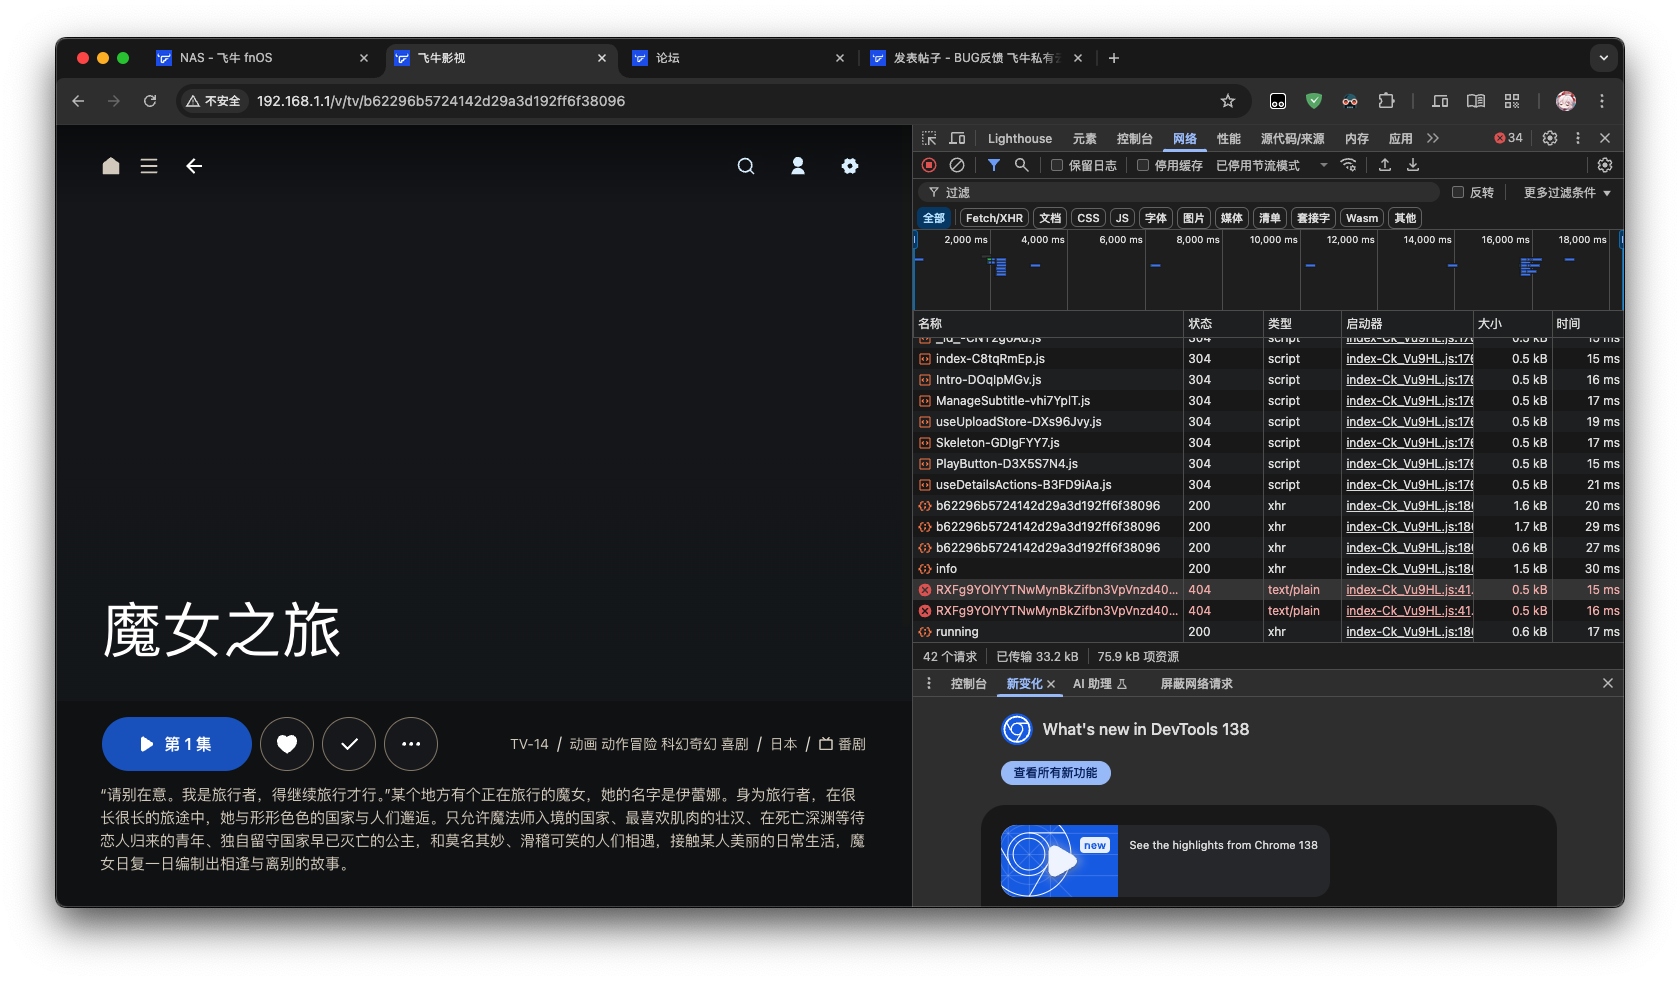1680x981 pixels.
Task: Go to the home icon in 飞牛影视
Action: 111,166
